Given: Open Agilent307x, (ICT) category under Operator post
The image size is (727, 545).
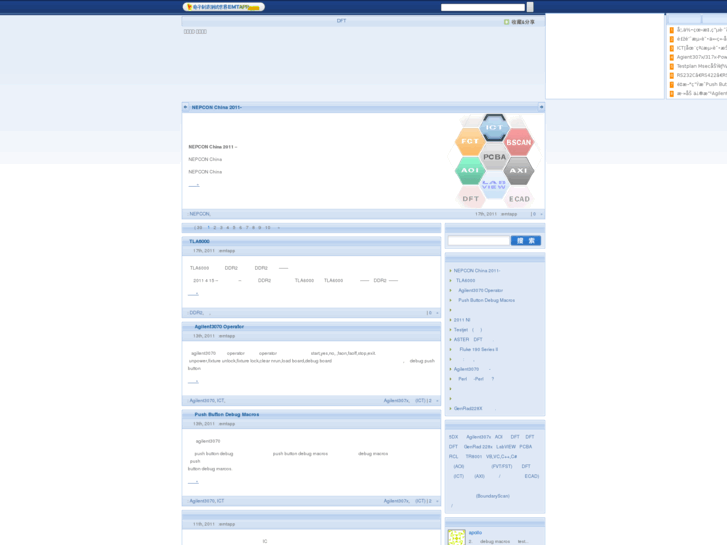Looking at the screenshot, I should [x=404, y=400].
